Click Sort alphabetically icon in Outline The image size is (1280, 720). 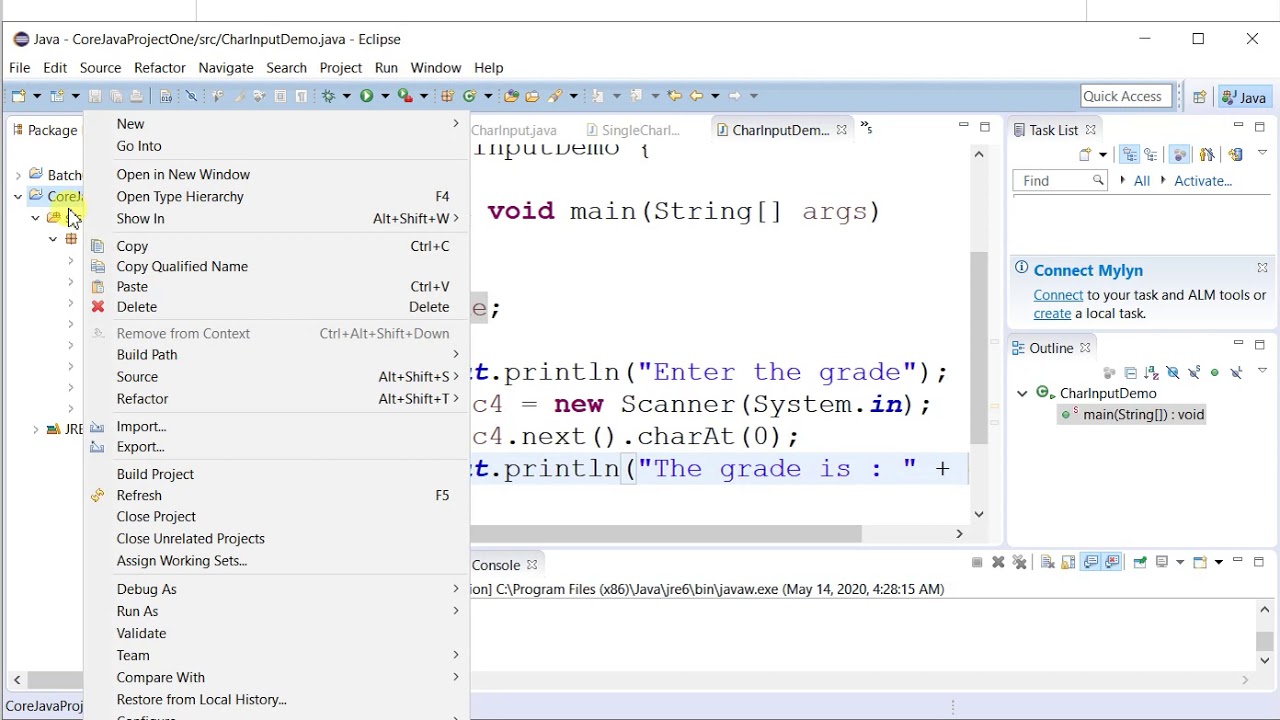click(x=1151, y=372)
